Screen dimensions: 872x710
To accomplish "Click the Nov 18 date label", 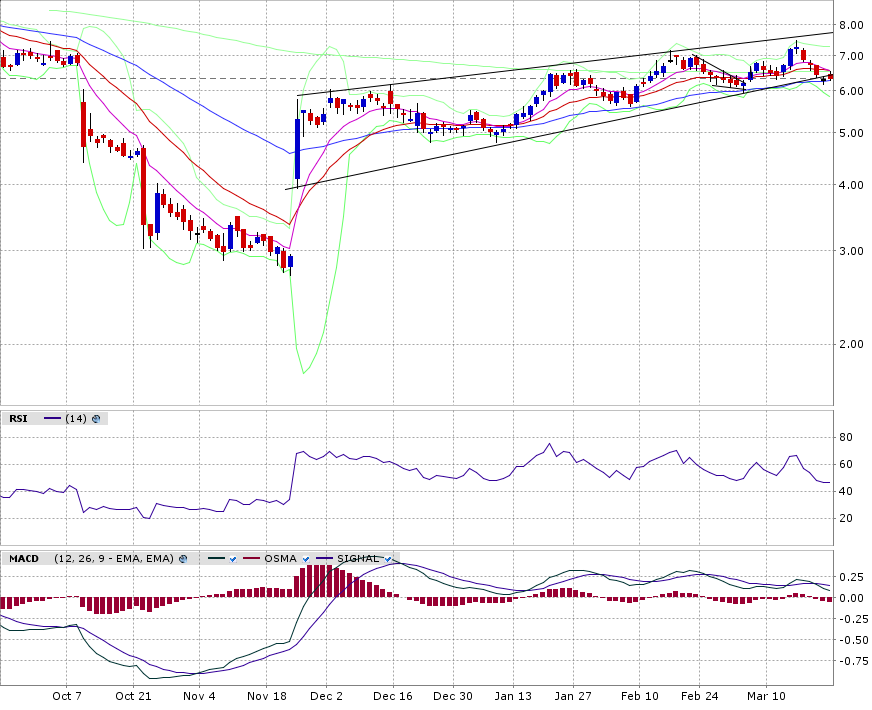I will (266, 696).
